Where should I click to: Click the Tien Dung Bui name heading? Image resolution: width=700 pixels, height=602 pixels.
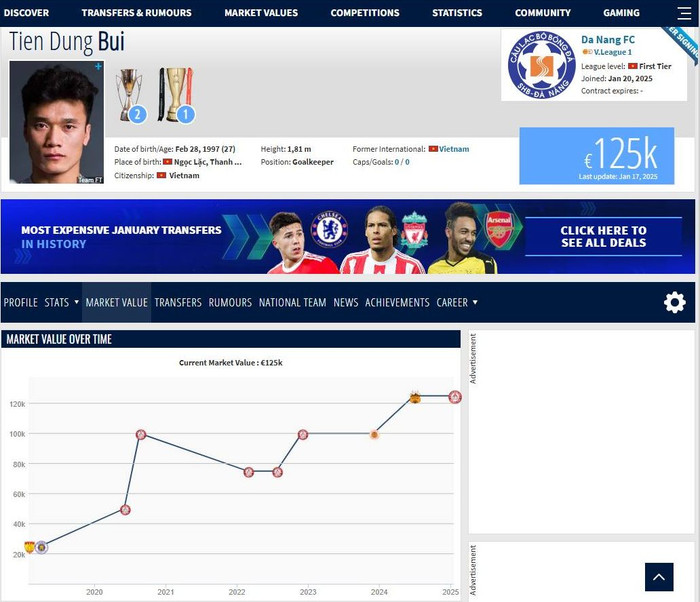pyautogui.click(x=67, y=42)
